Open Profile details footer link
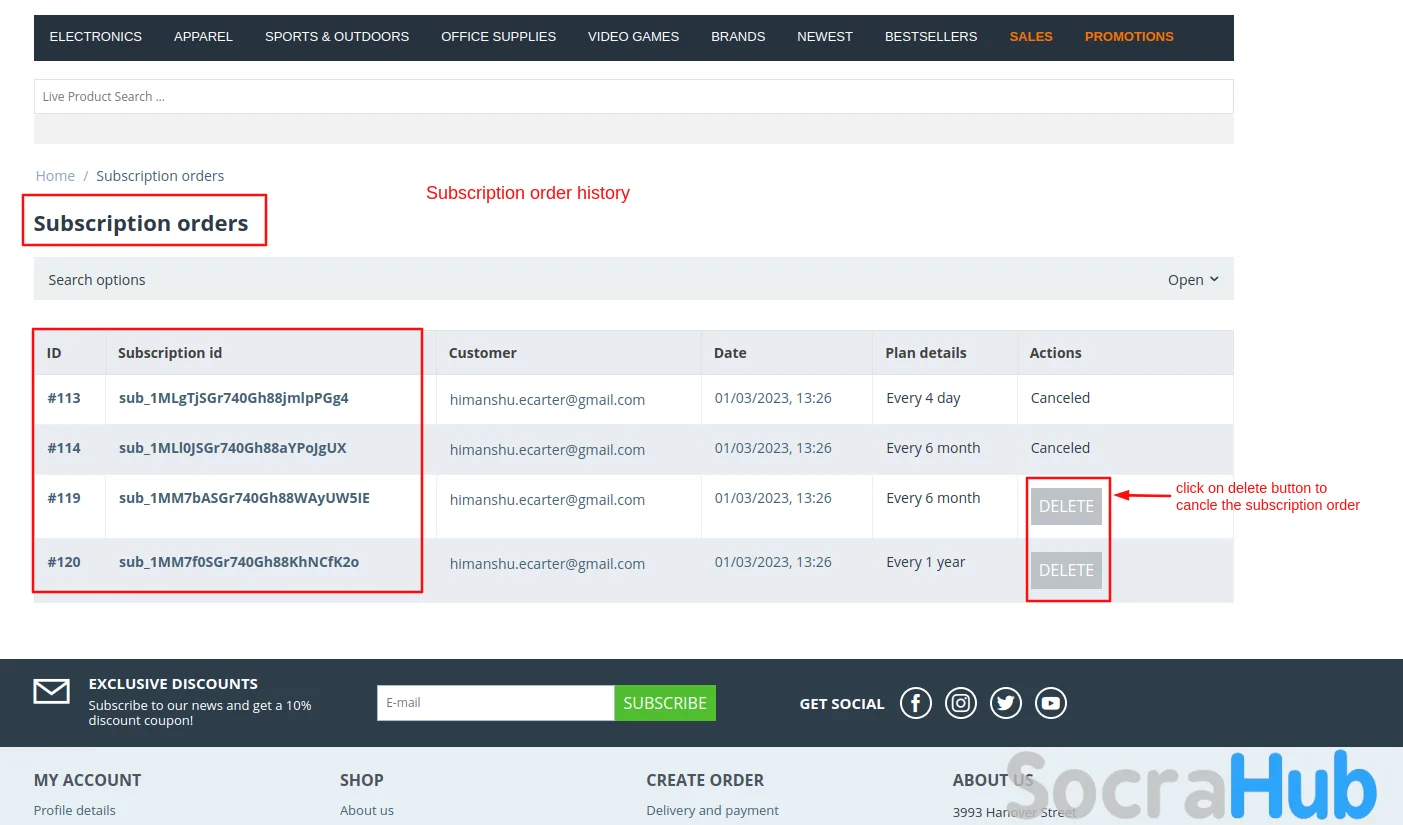 click(75, 810)
